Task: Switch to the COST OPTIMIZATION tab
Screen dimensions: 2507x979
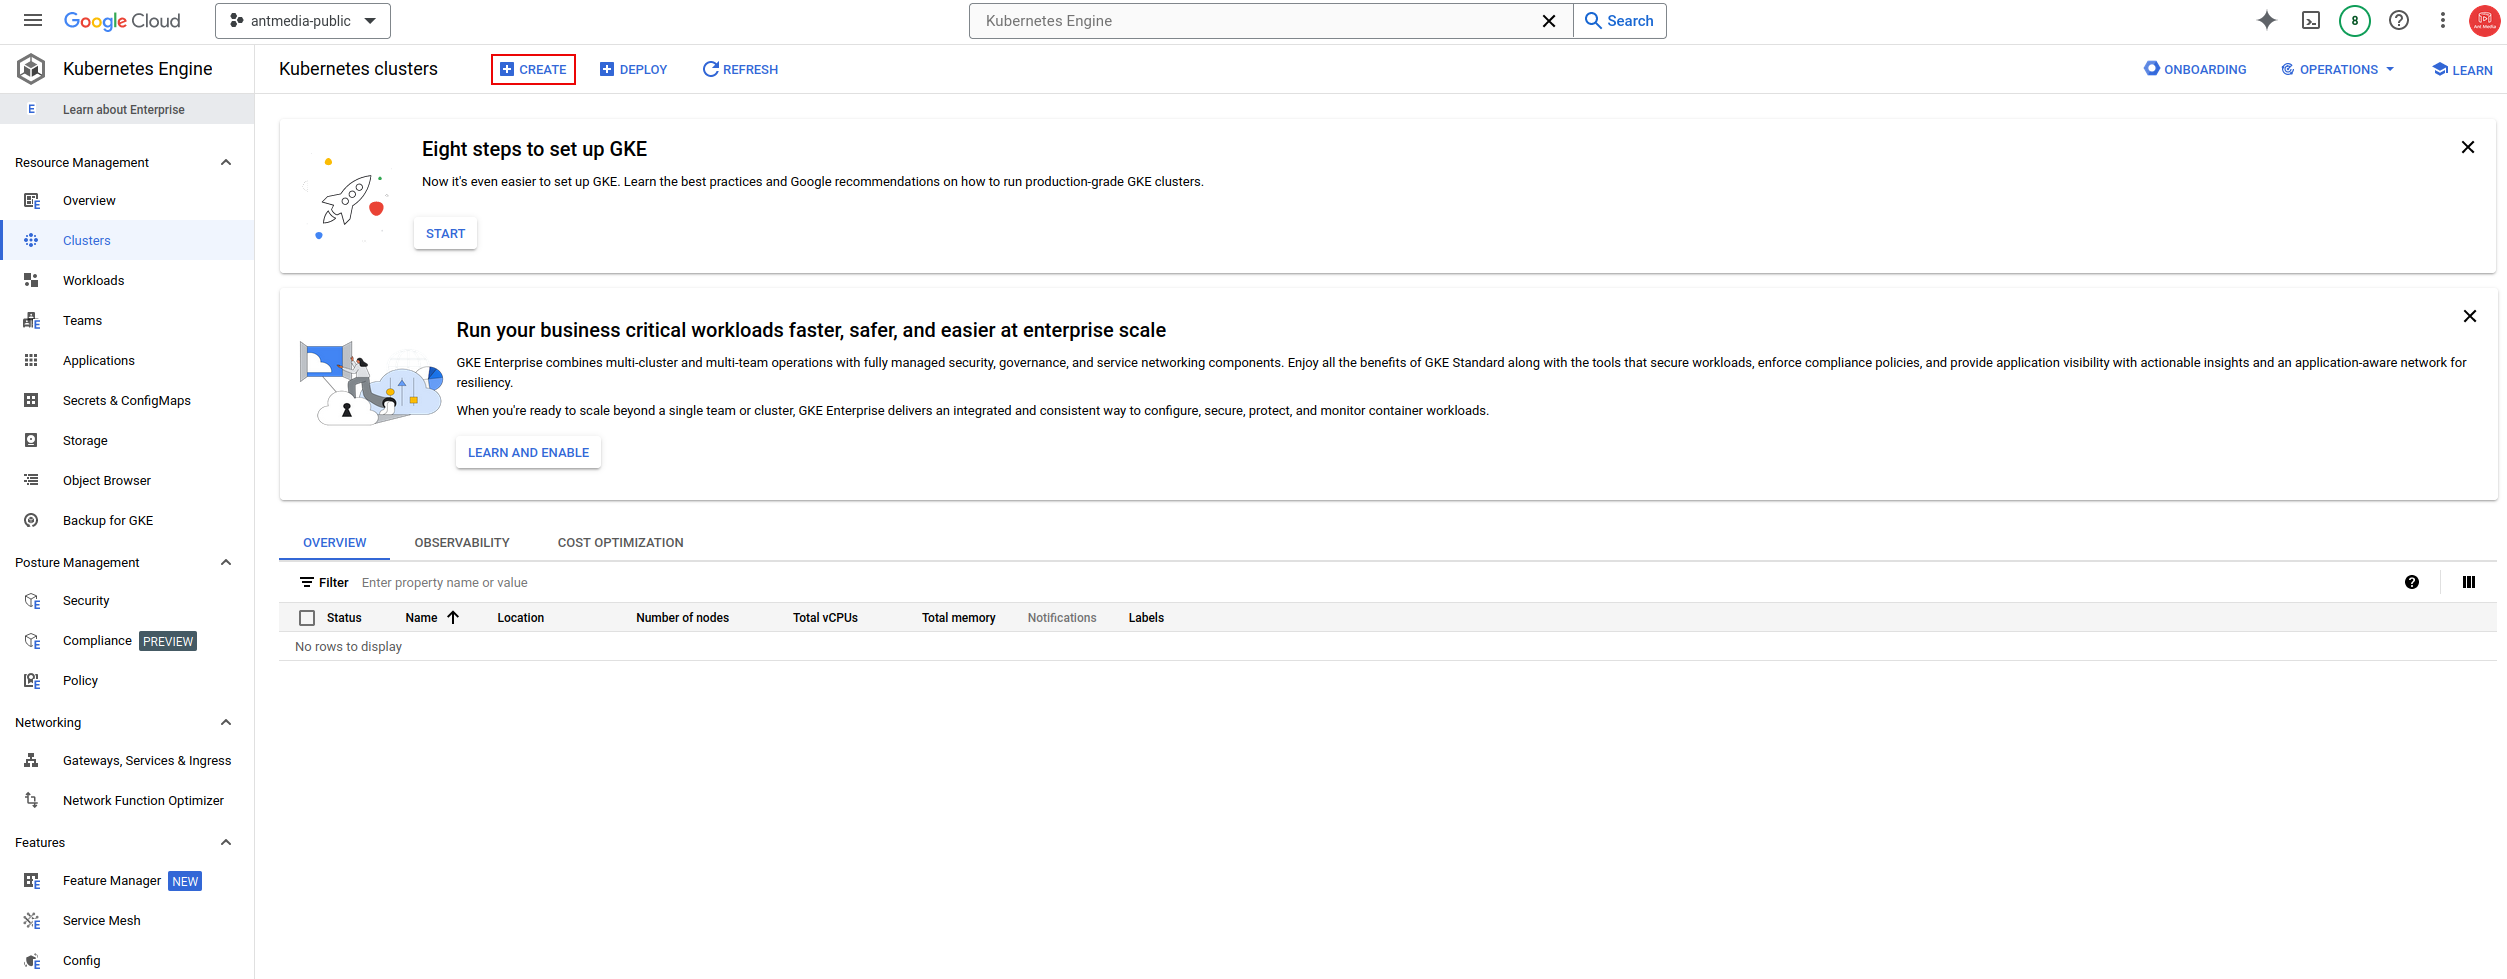Action: pos(621,543)
